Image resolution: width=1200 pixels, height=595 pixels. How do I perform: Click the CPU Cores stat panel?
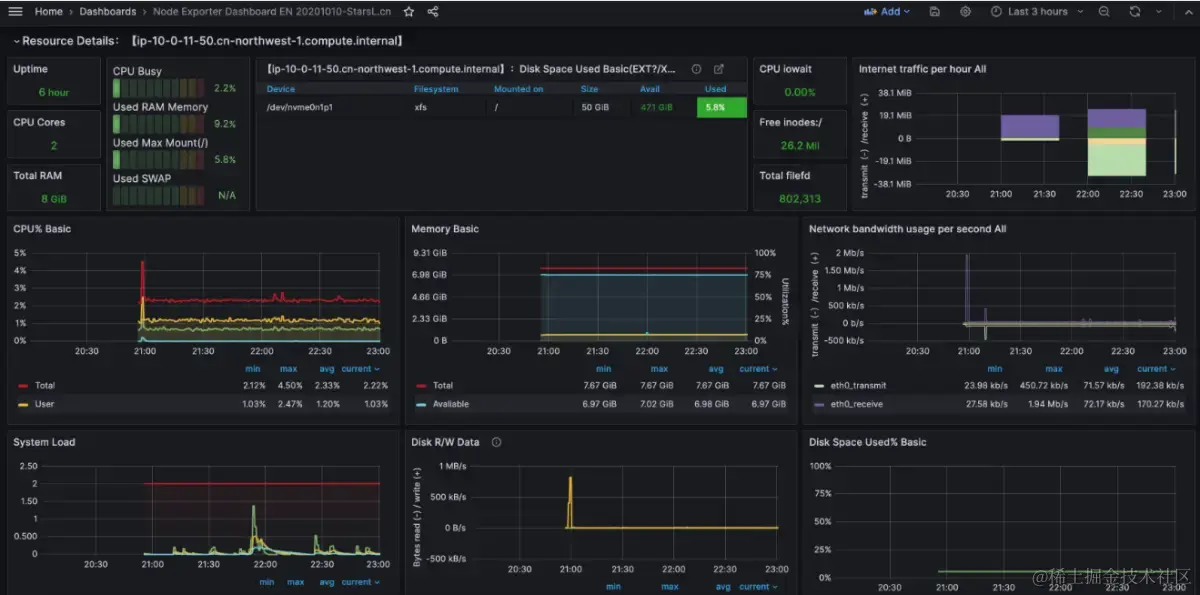pos(54,134)
